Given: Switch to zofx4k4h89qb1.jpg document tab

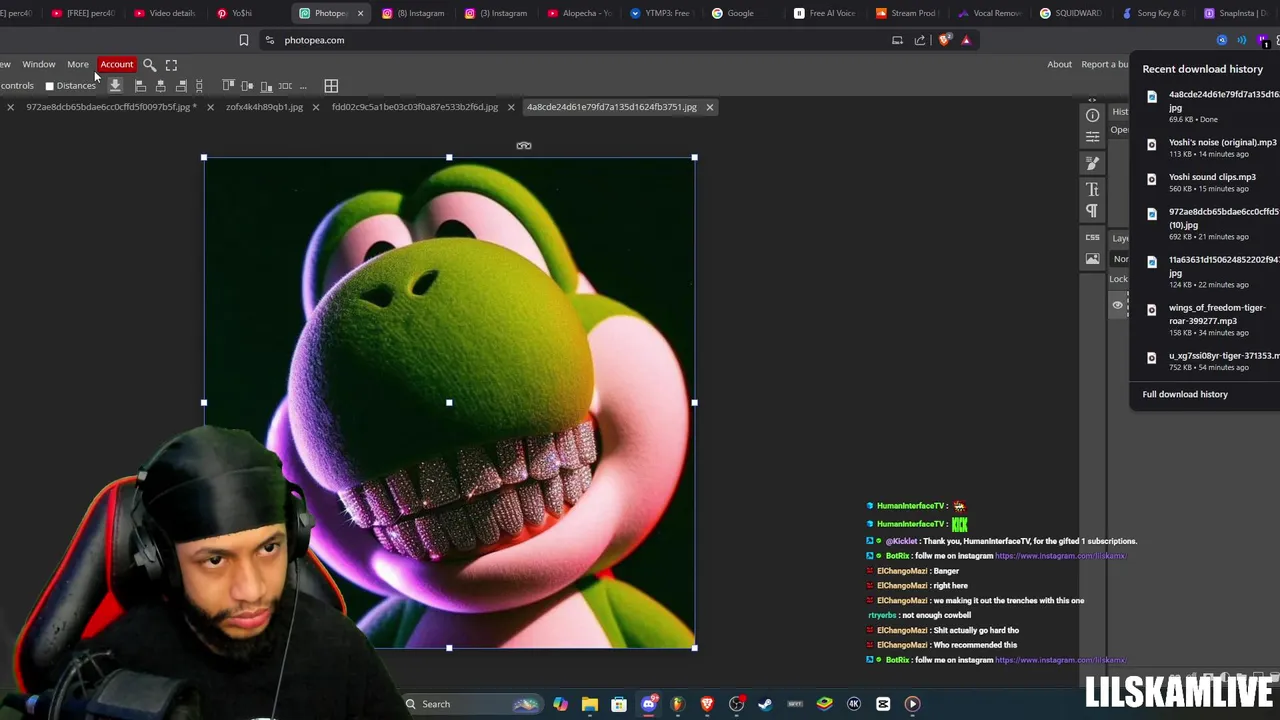Looking at the screenshot, I should click(264, 107).
